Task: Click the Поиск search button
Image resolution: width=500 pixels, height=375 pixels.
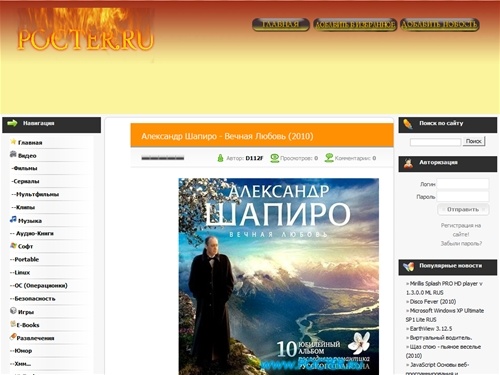Action: (x=474, y=141)
